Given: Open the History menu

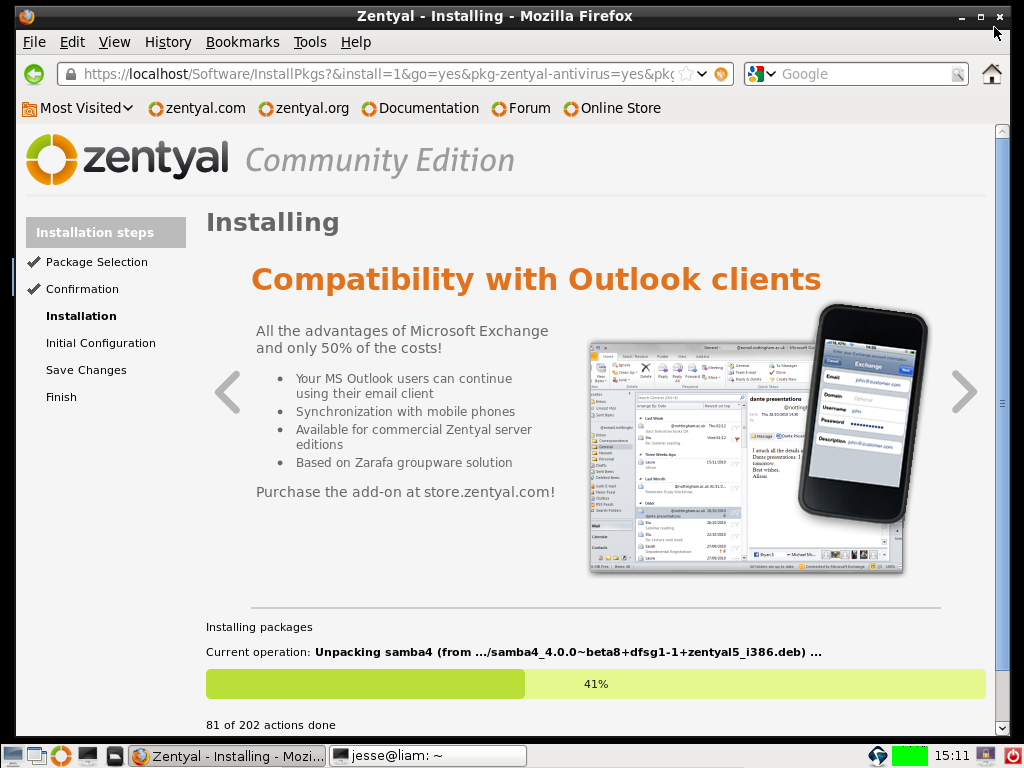Looking at the screenshot, I should (x=168, y=42).
